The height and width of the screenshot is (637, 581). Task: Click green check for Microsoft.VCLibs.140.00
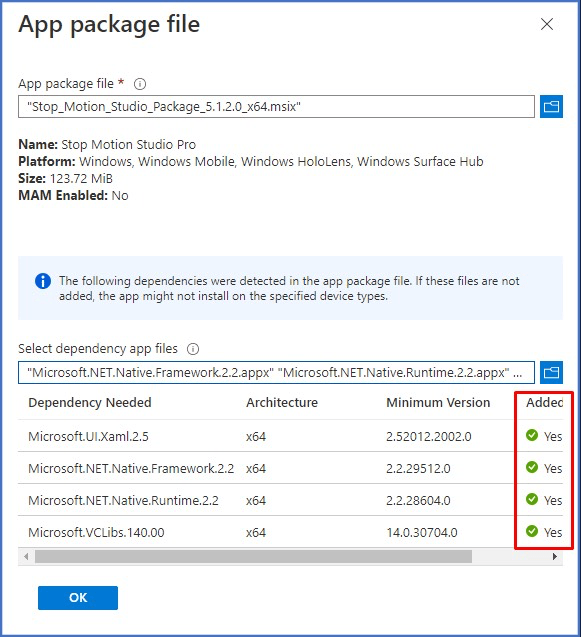532,531
